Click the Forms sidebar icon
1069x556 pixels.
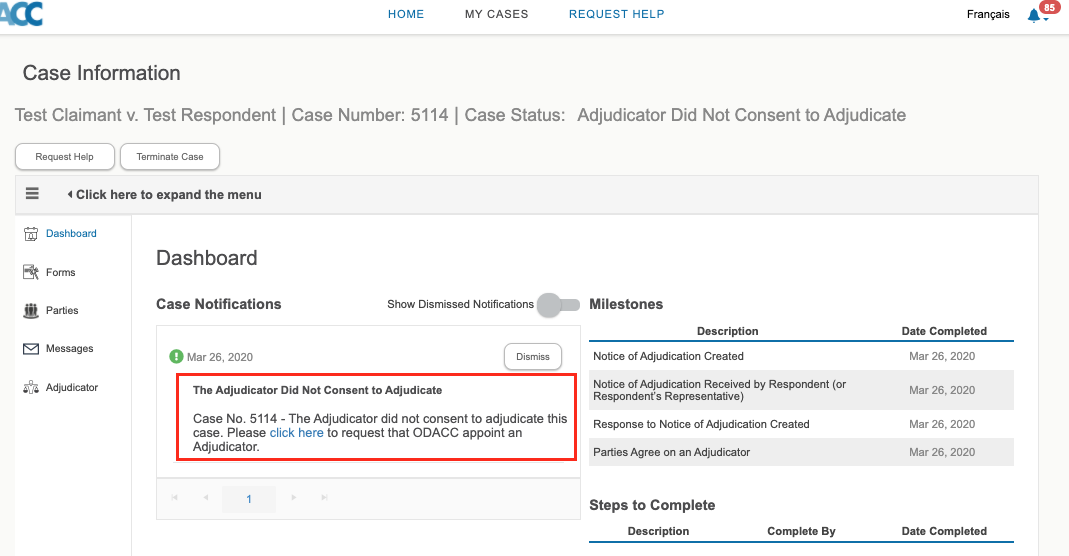pos(30,272)
